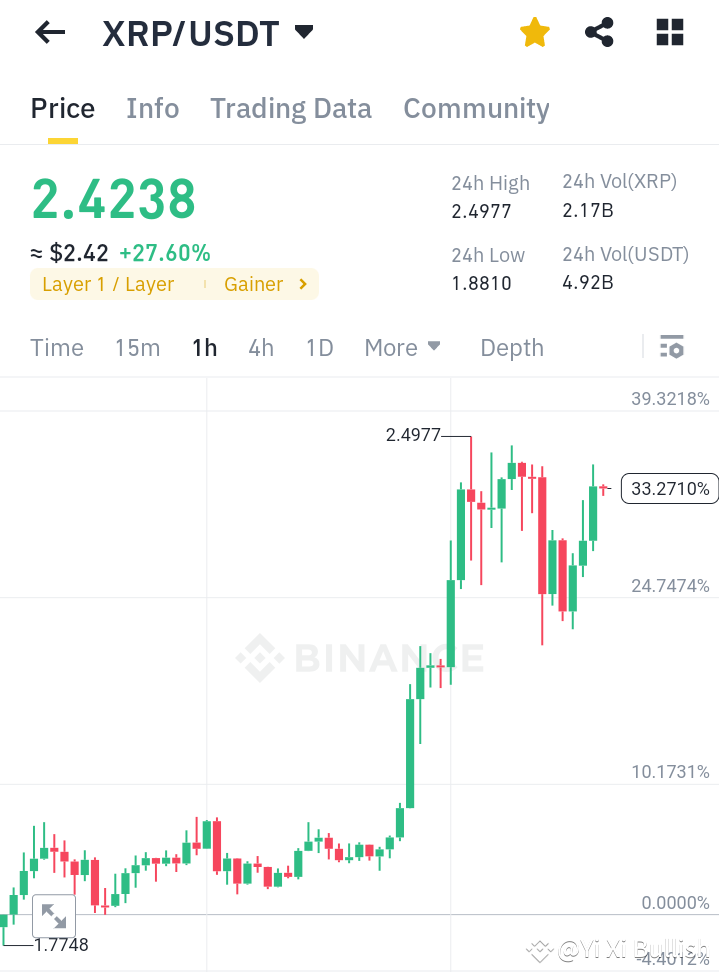Open chart settings via candlestick settings icon

[x=672, y=347]
